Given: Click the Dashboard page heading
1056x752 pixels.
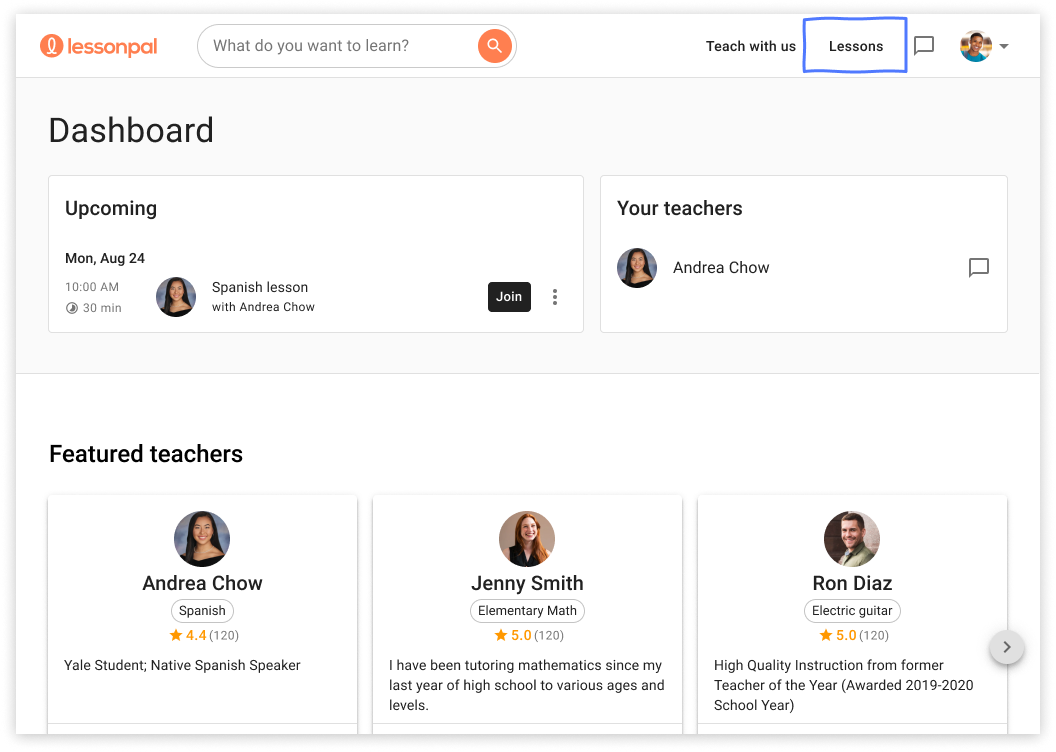Looking at the screenshot, I should point(131,130).
